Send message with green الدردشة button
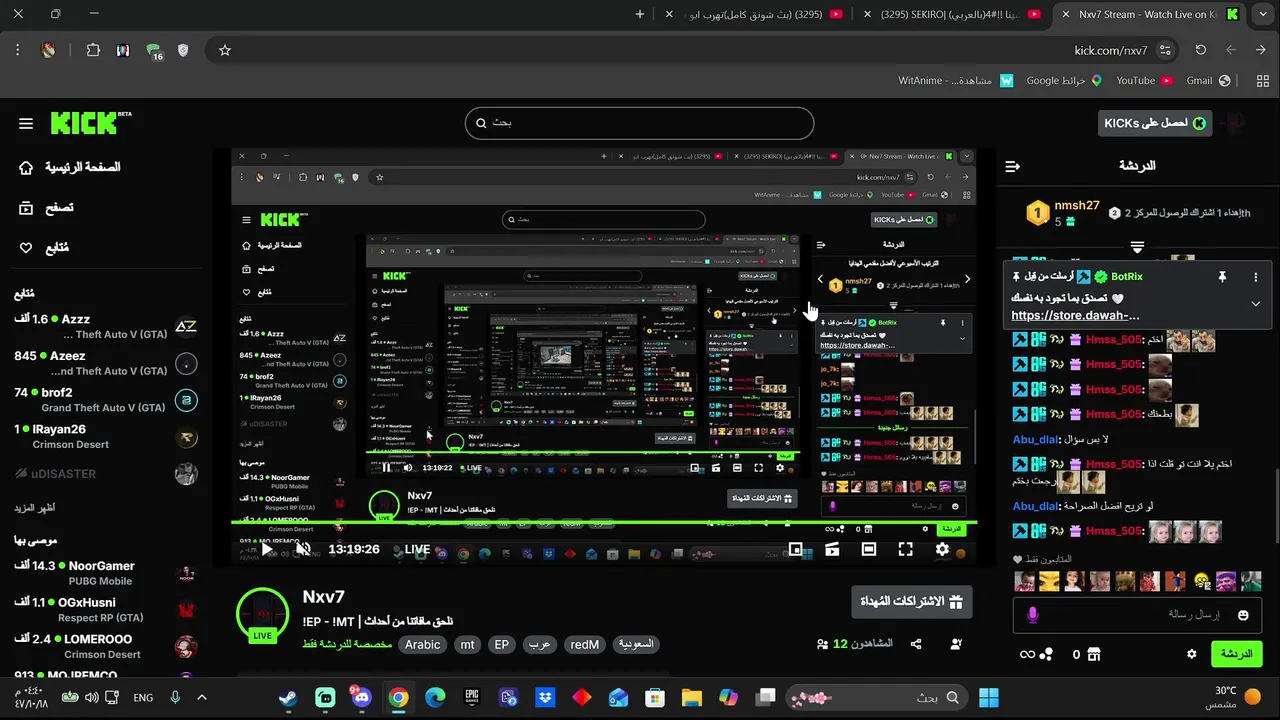This screenshot has width=1280, height=720. (1236, 654)
